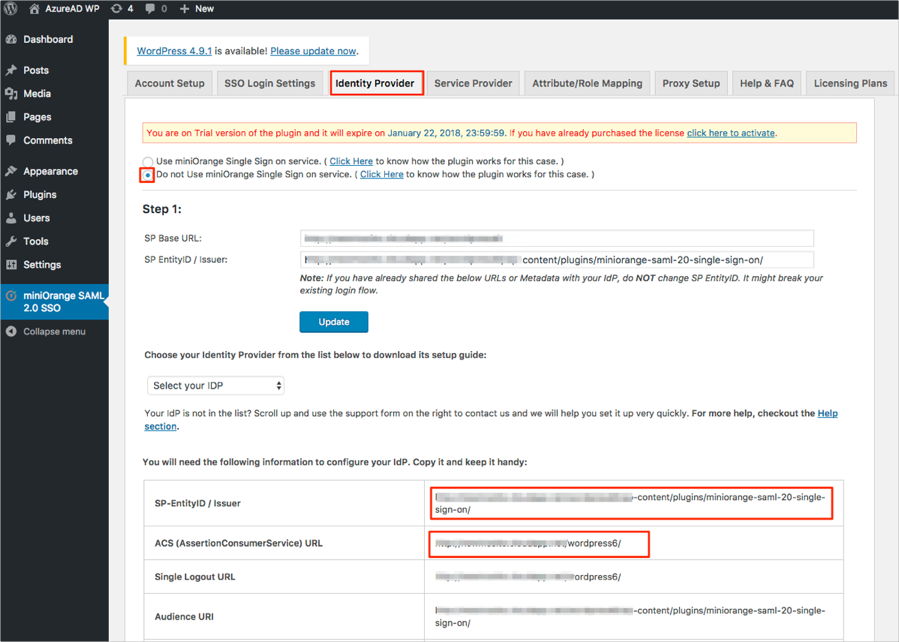Image resolution: width=899 pixels, height=642 pixels.
Task: Collapse the admin sidebar menu
Action: click(53, 332)
